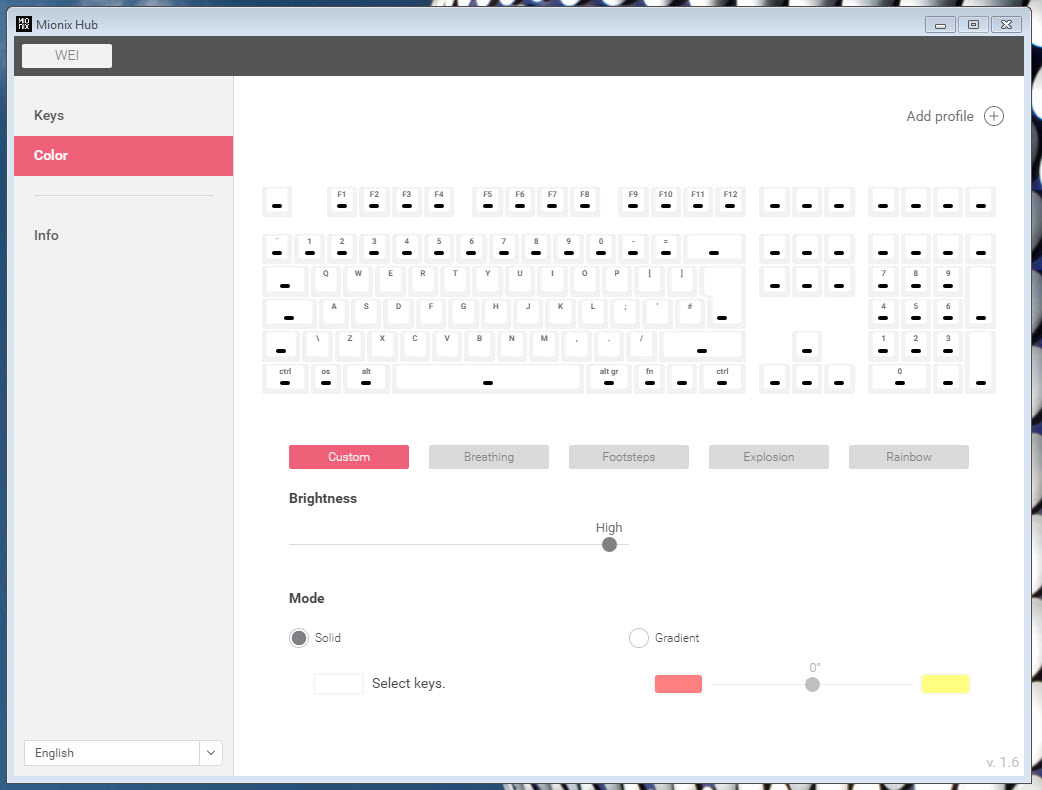The height and width of the screenshot is (790, 1042).
Task: Select the Gradient mode radio button
Action: [x=639, y=638]
